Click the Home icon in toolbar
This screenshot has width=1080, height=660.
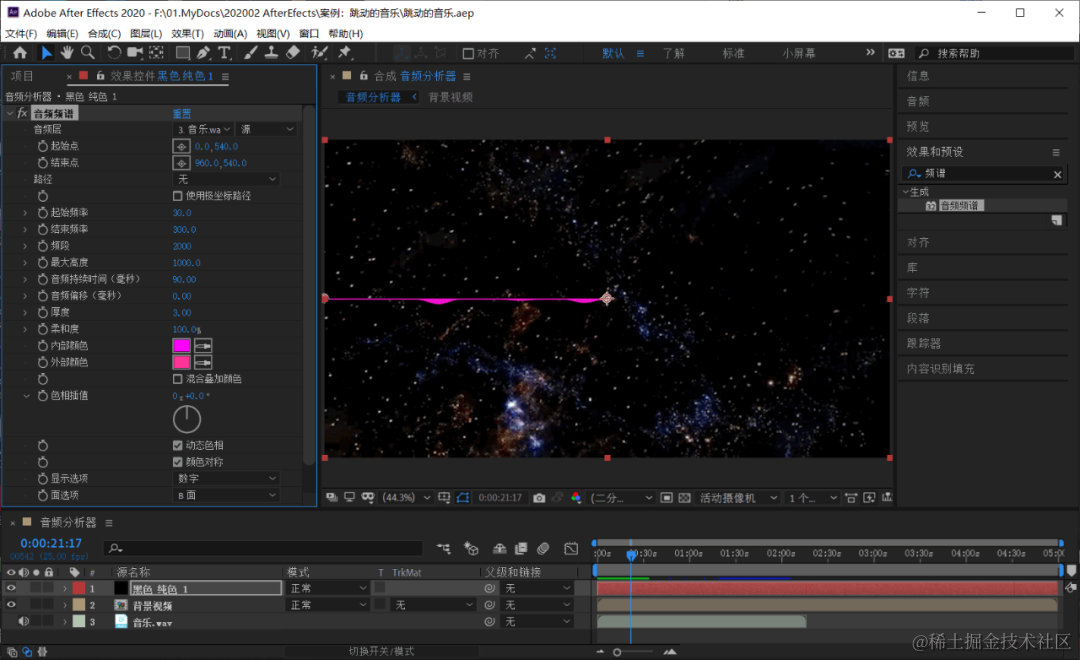click(x=20, y=52)
